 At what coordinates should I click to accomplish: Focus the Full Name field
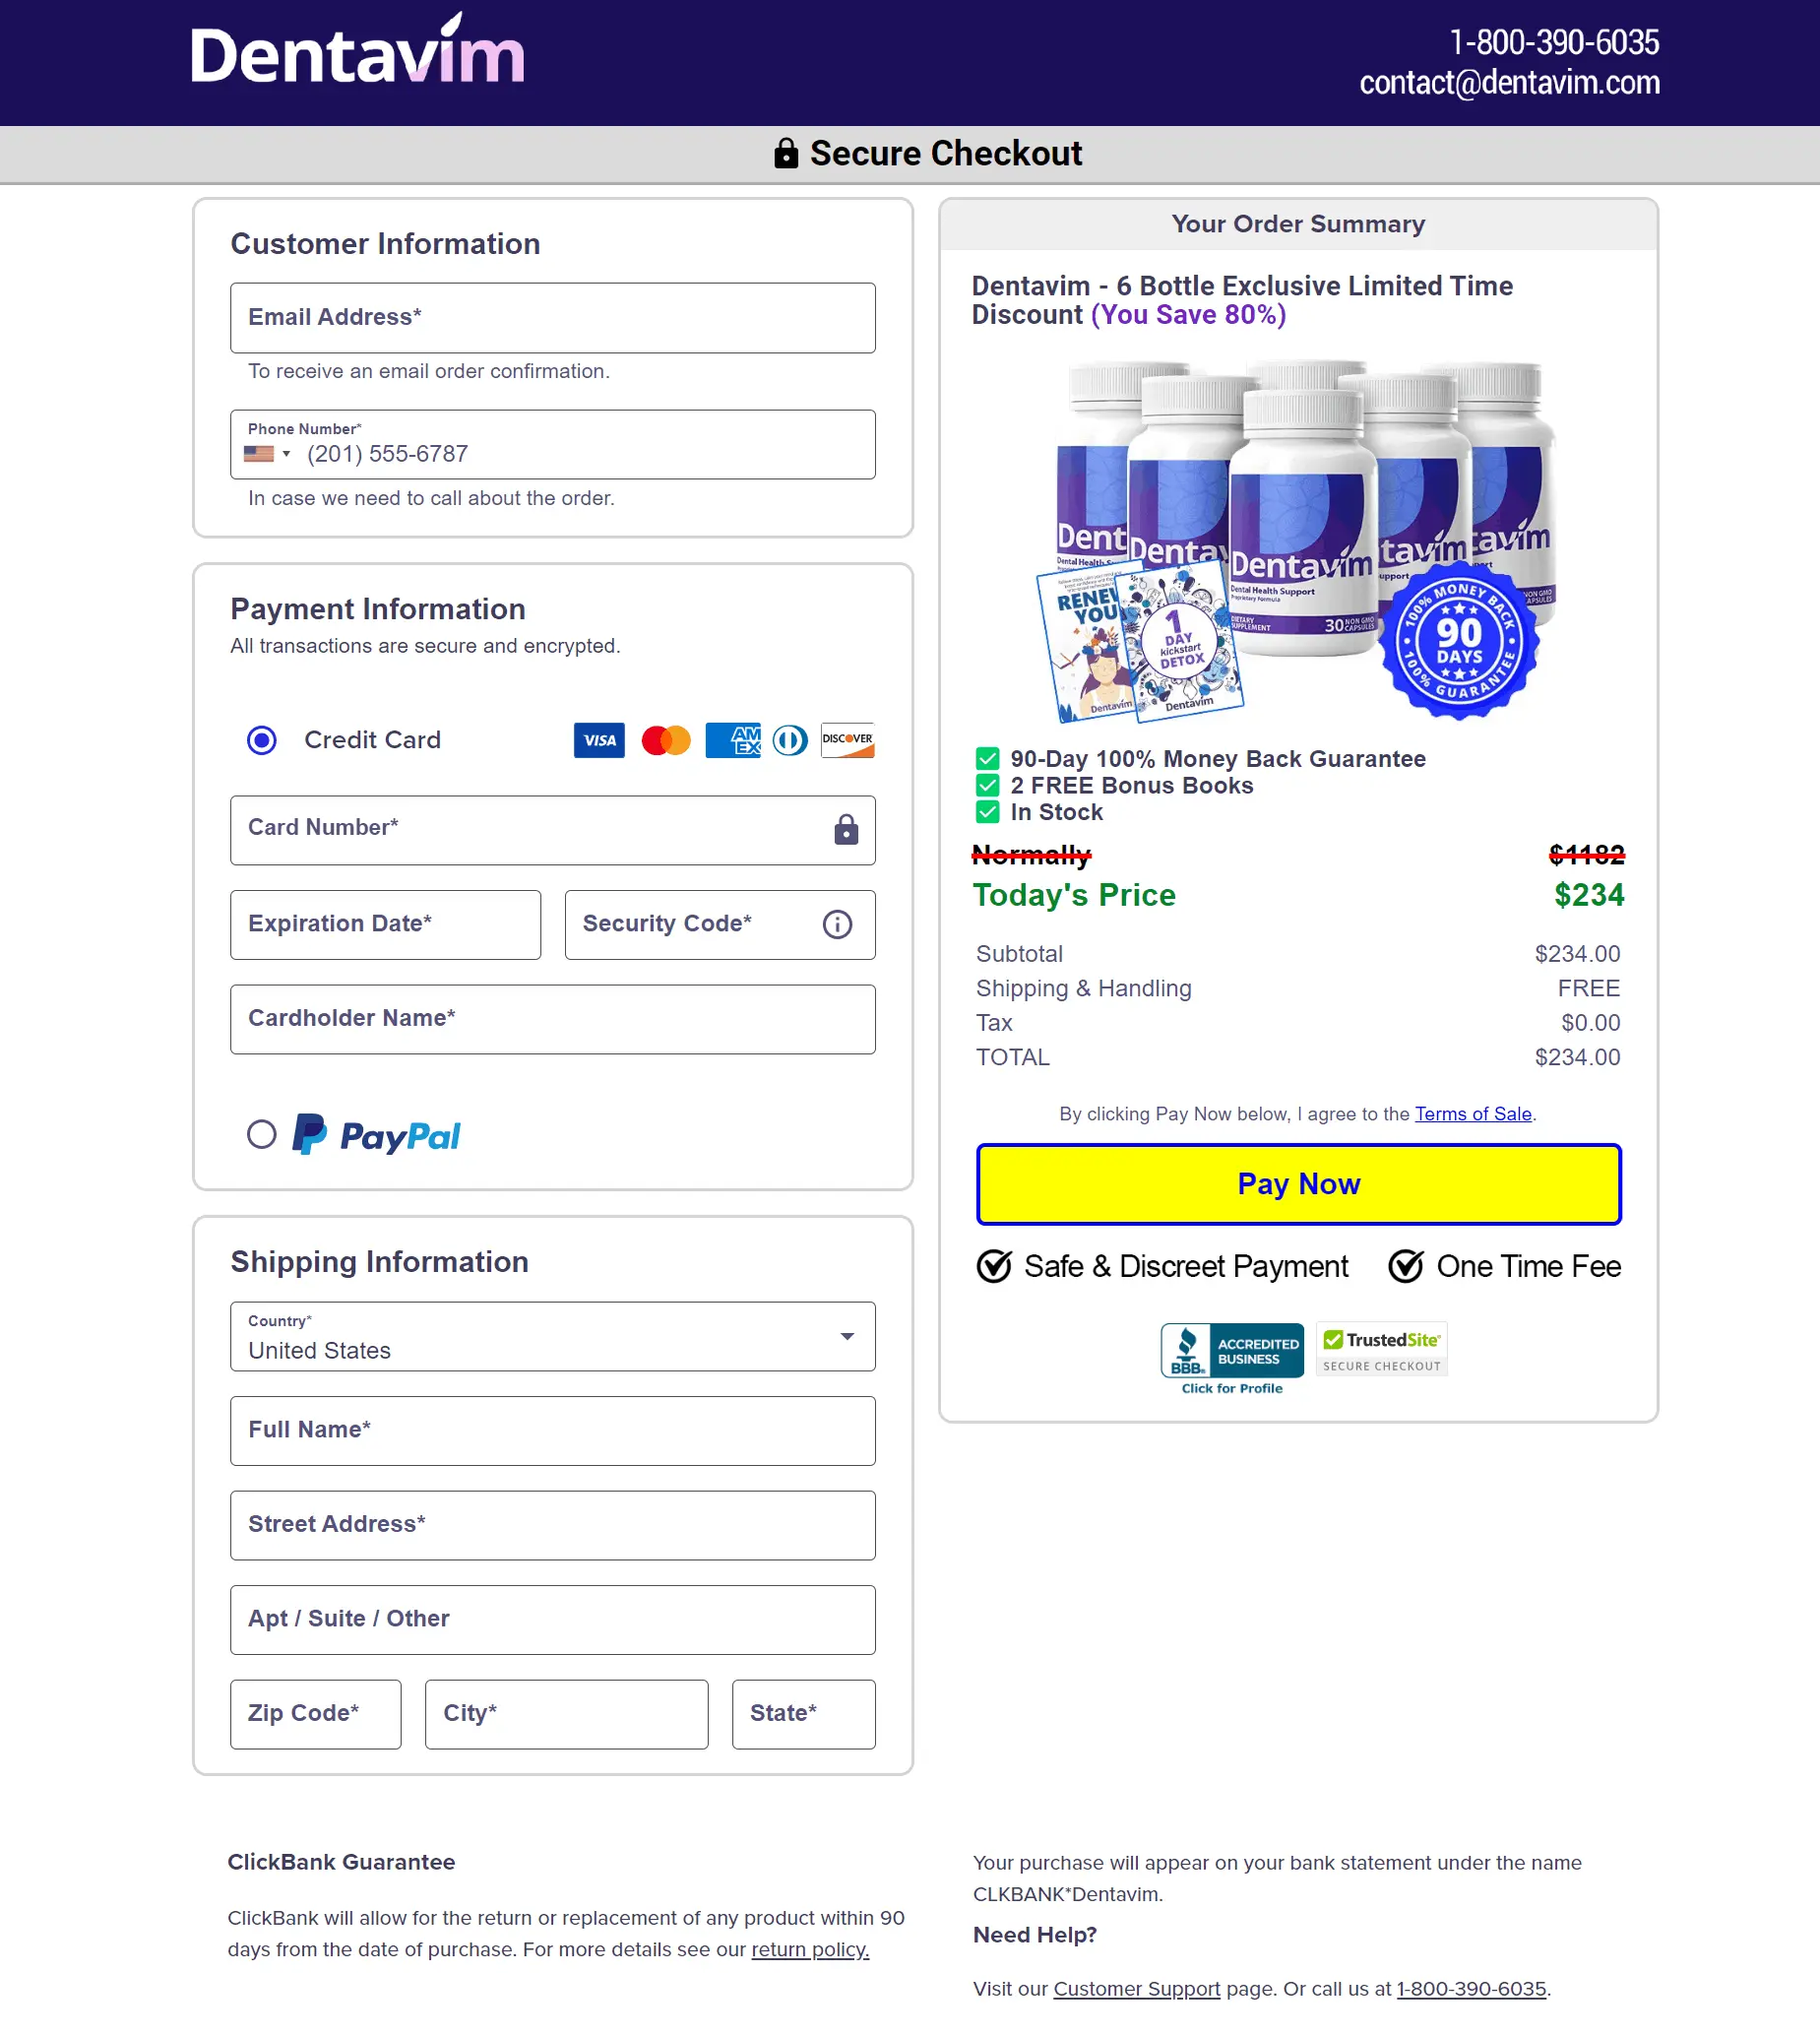pyautogui.click(x=552, y=1431)
